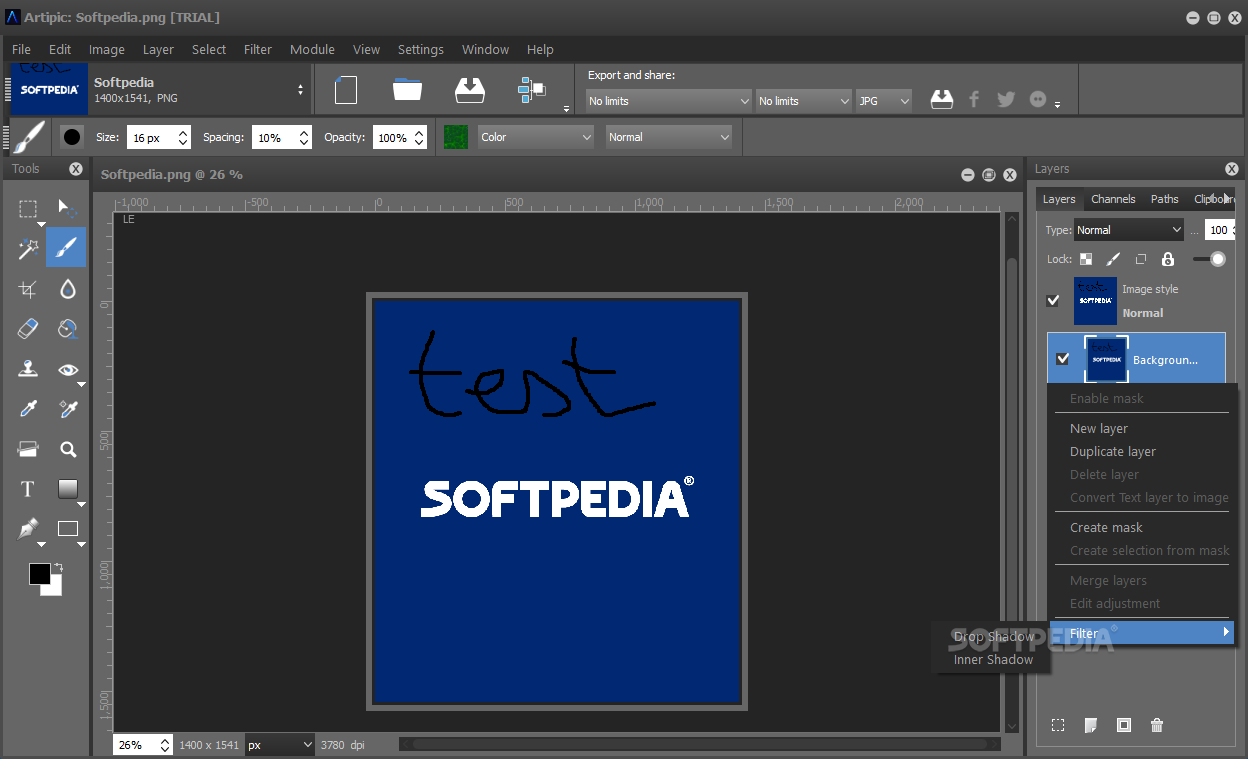Swap foreground and background colors
The image size is (1248, 759).
coord(57,567)
